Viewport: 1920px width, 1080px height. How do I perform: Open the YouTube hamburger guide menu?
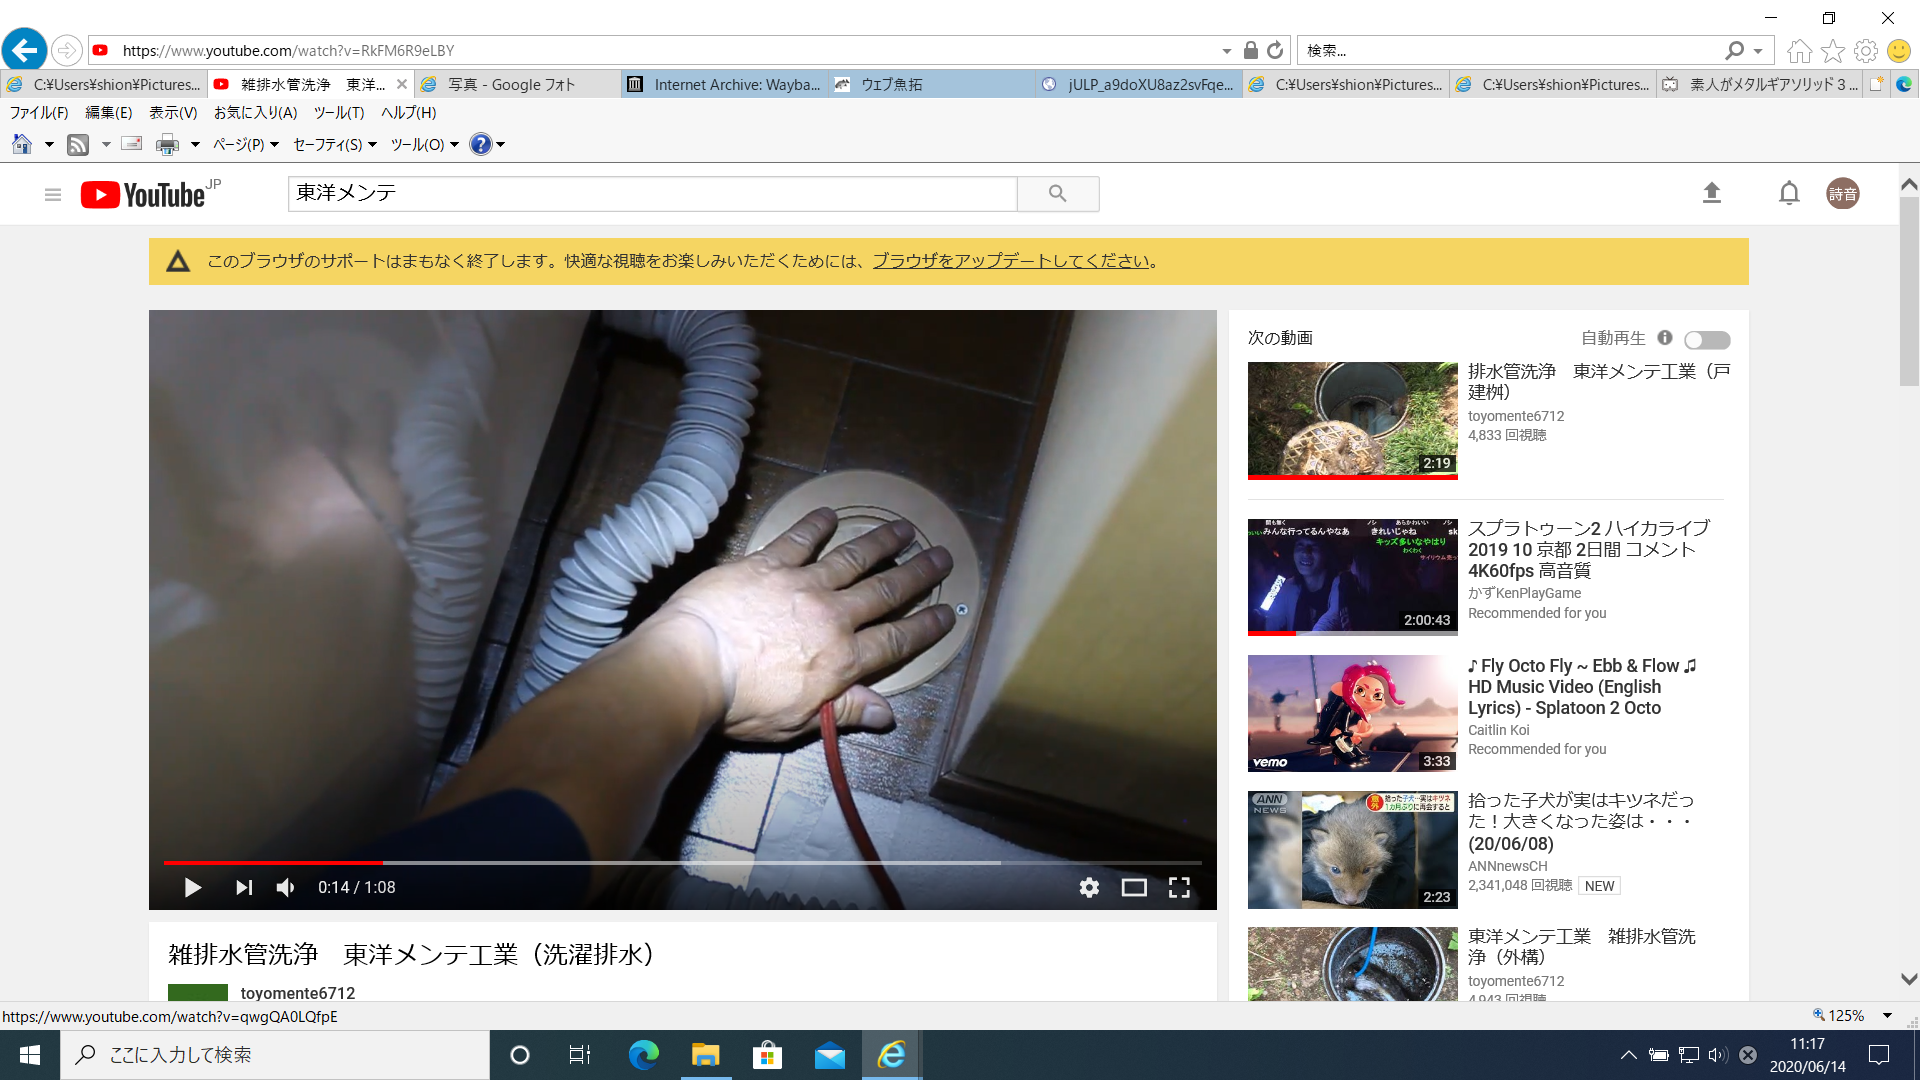click(53, 195)
